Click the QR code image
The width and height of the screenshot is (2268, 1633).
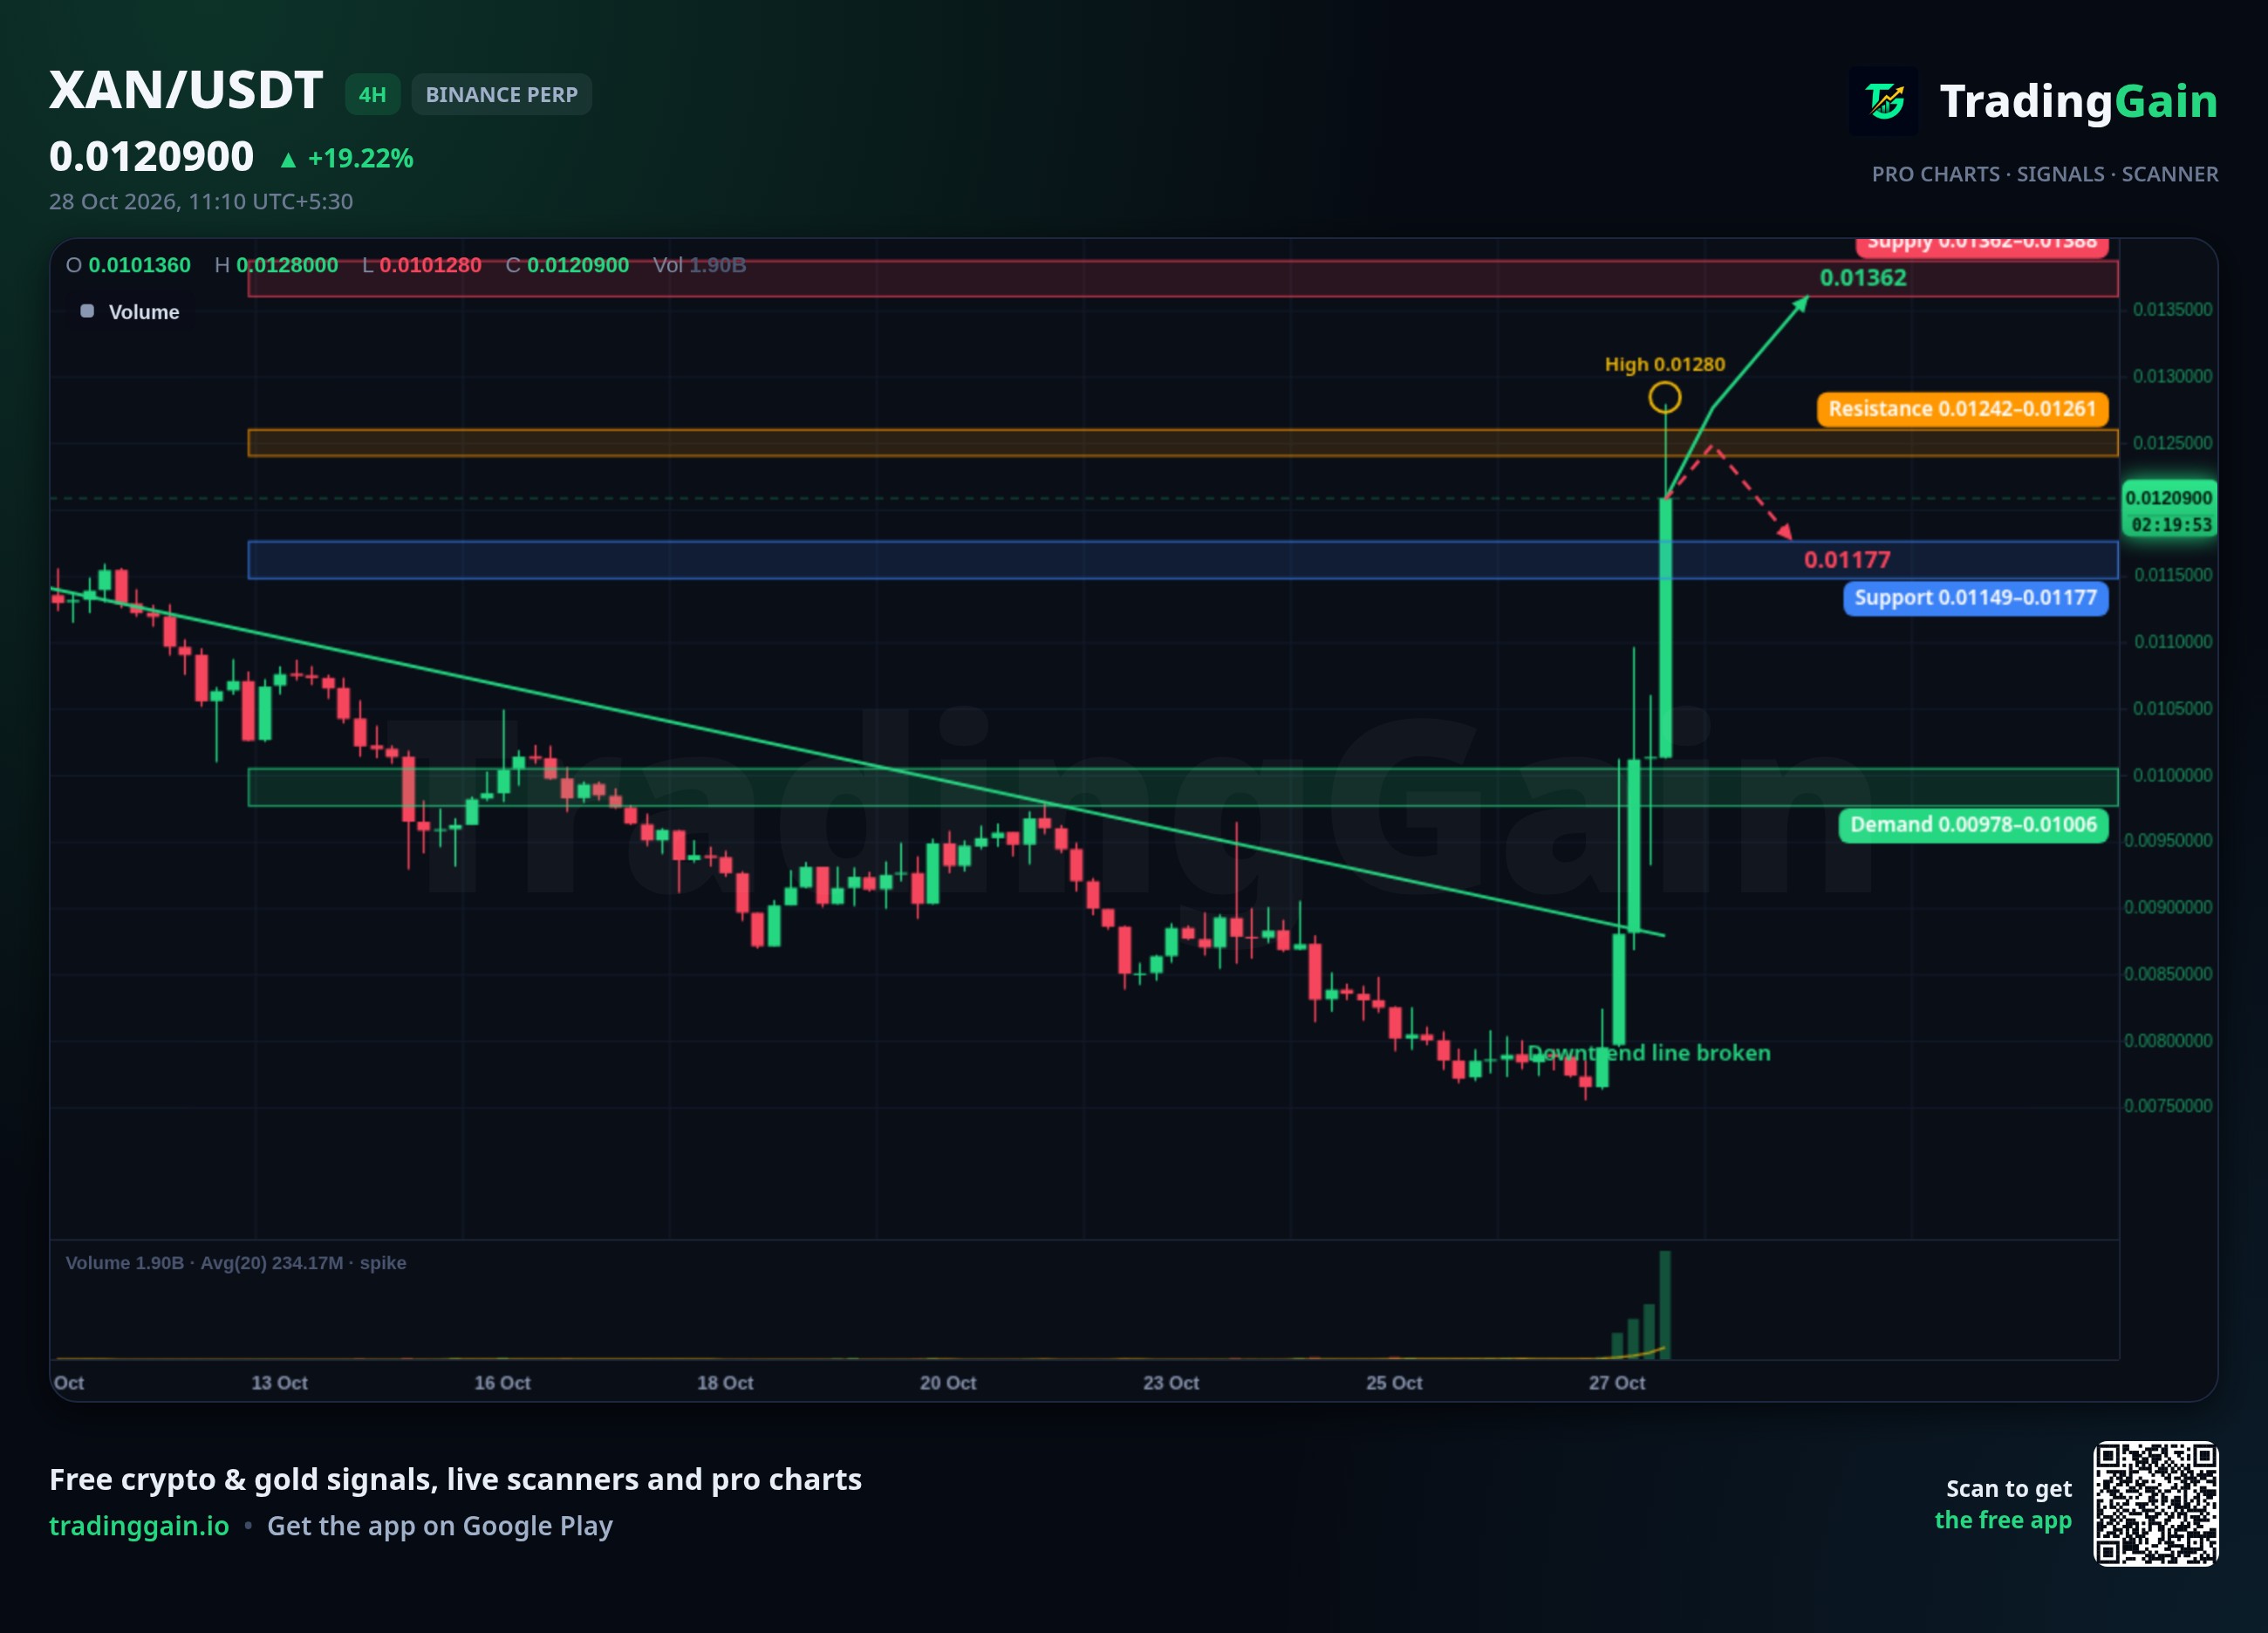point(2156,1504)
